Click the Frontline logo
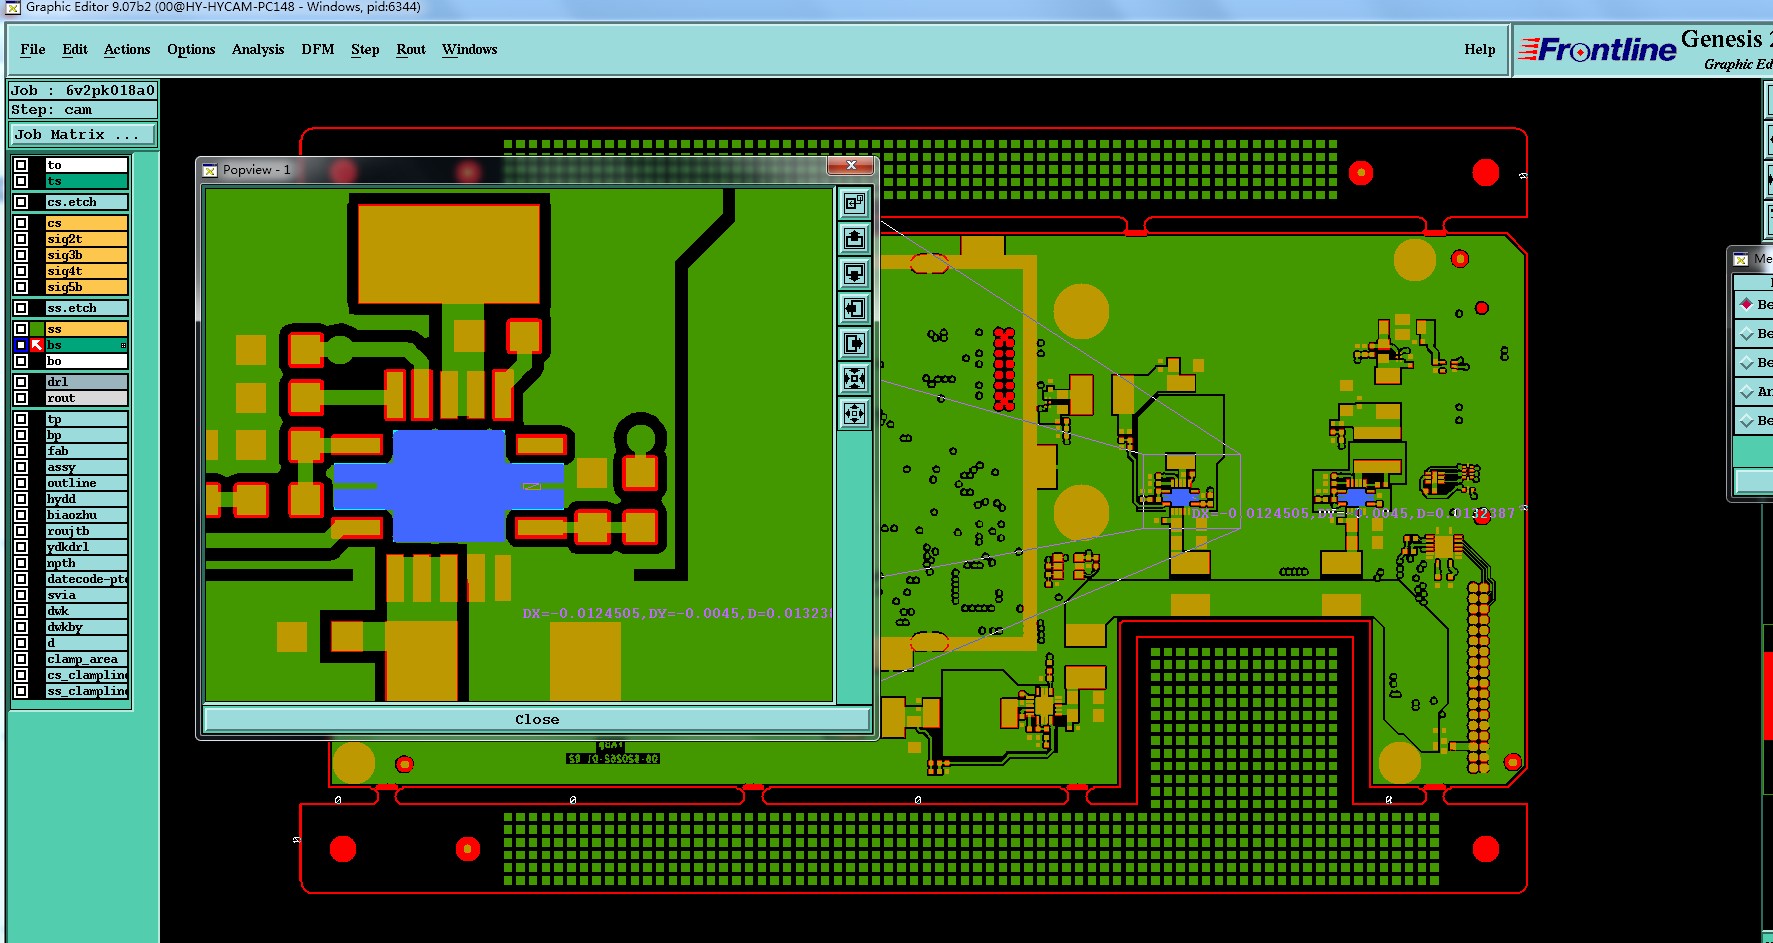 (1597, 49)
